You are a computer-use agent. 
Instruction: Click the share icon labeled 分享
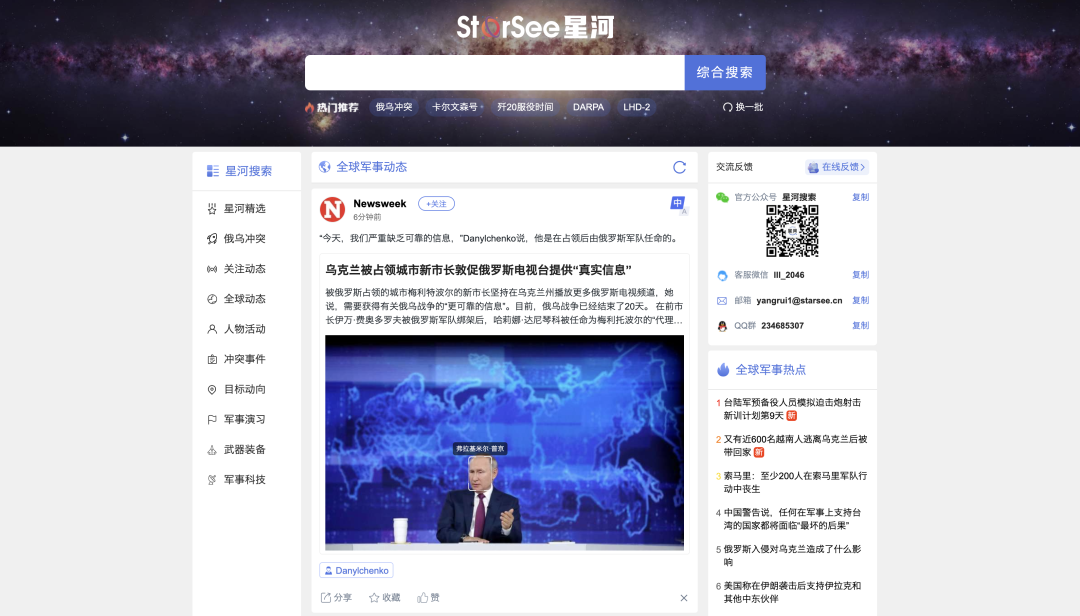[336, 597]
